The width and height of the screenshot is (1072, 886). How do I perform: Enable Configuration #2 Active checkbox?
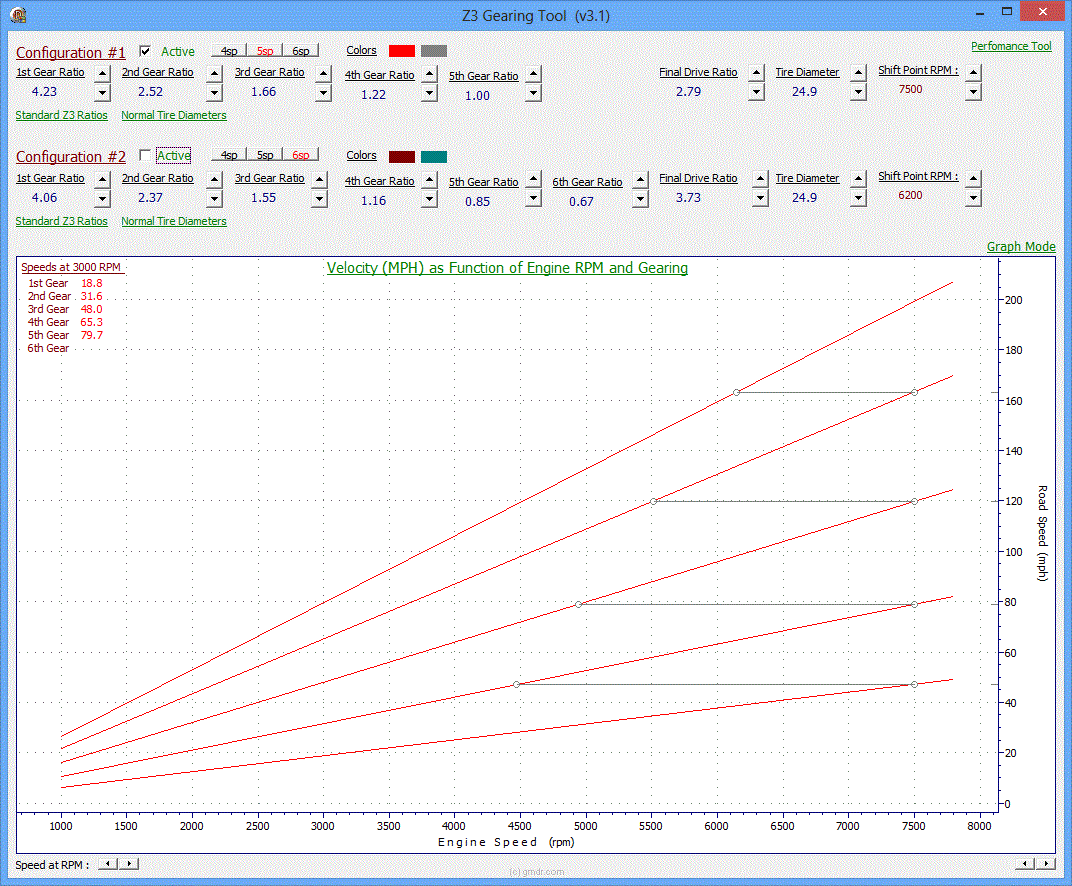pyautogui.click(x=145, y=156)
